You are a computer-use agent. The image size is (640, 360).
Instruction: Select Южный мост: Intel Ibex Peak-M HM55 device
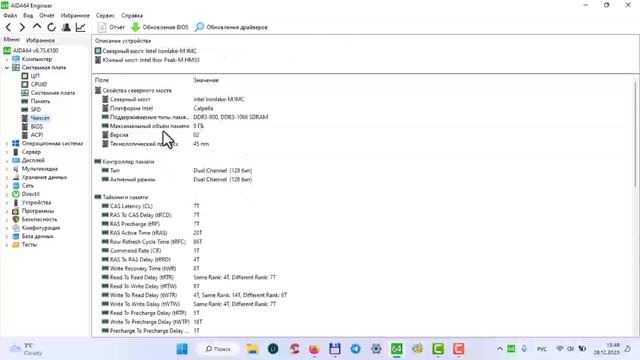coord(147,60)
